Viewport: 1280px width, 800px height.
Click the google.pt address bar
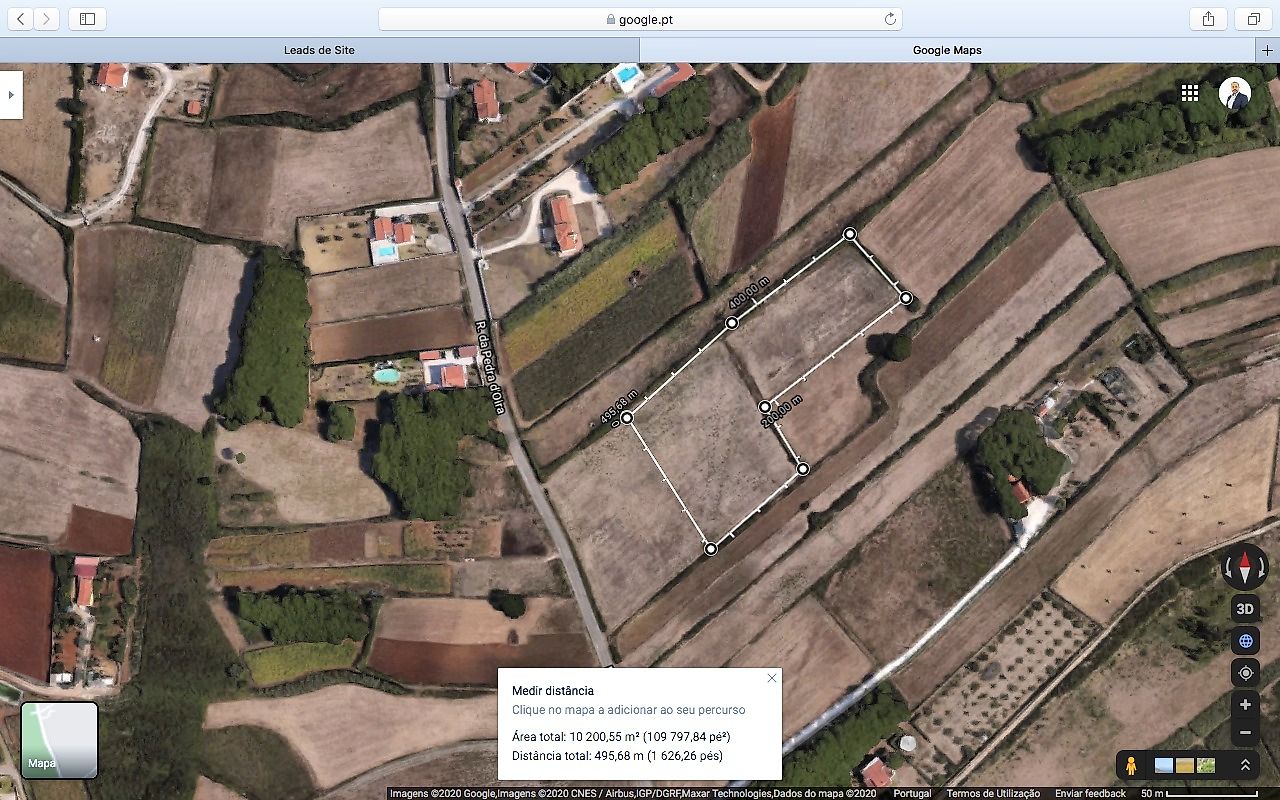point(640,19)
